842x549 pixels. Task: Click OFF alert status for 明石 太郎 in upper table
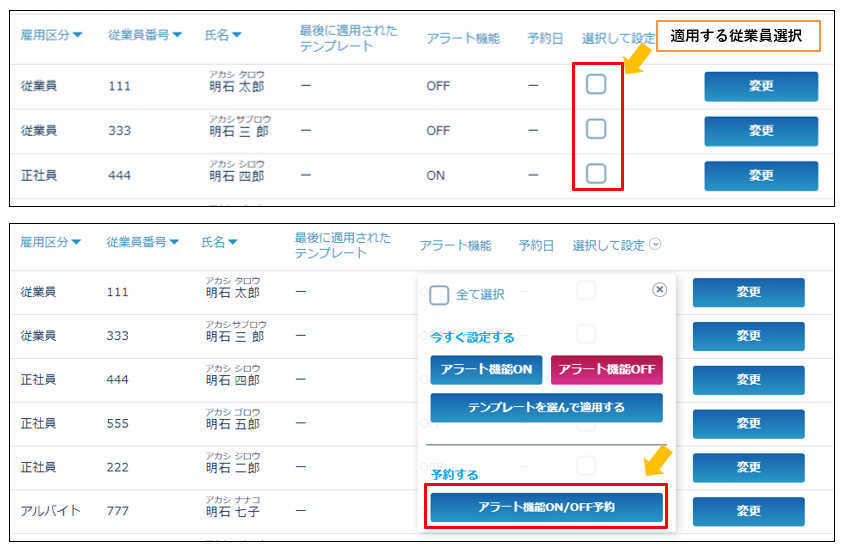pyautogui.click(x=438, y=86)
